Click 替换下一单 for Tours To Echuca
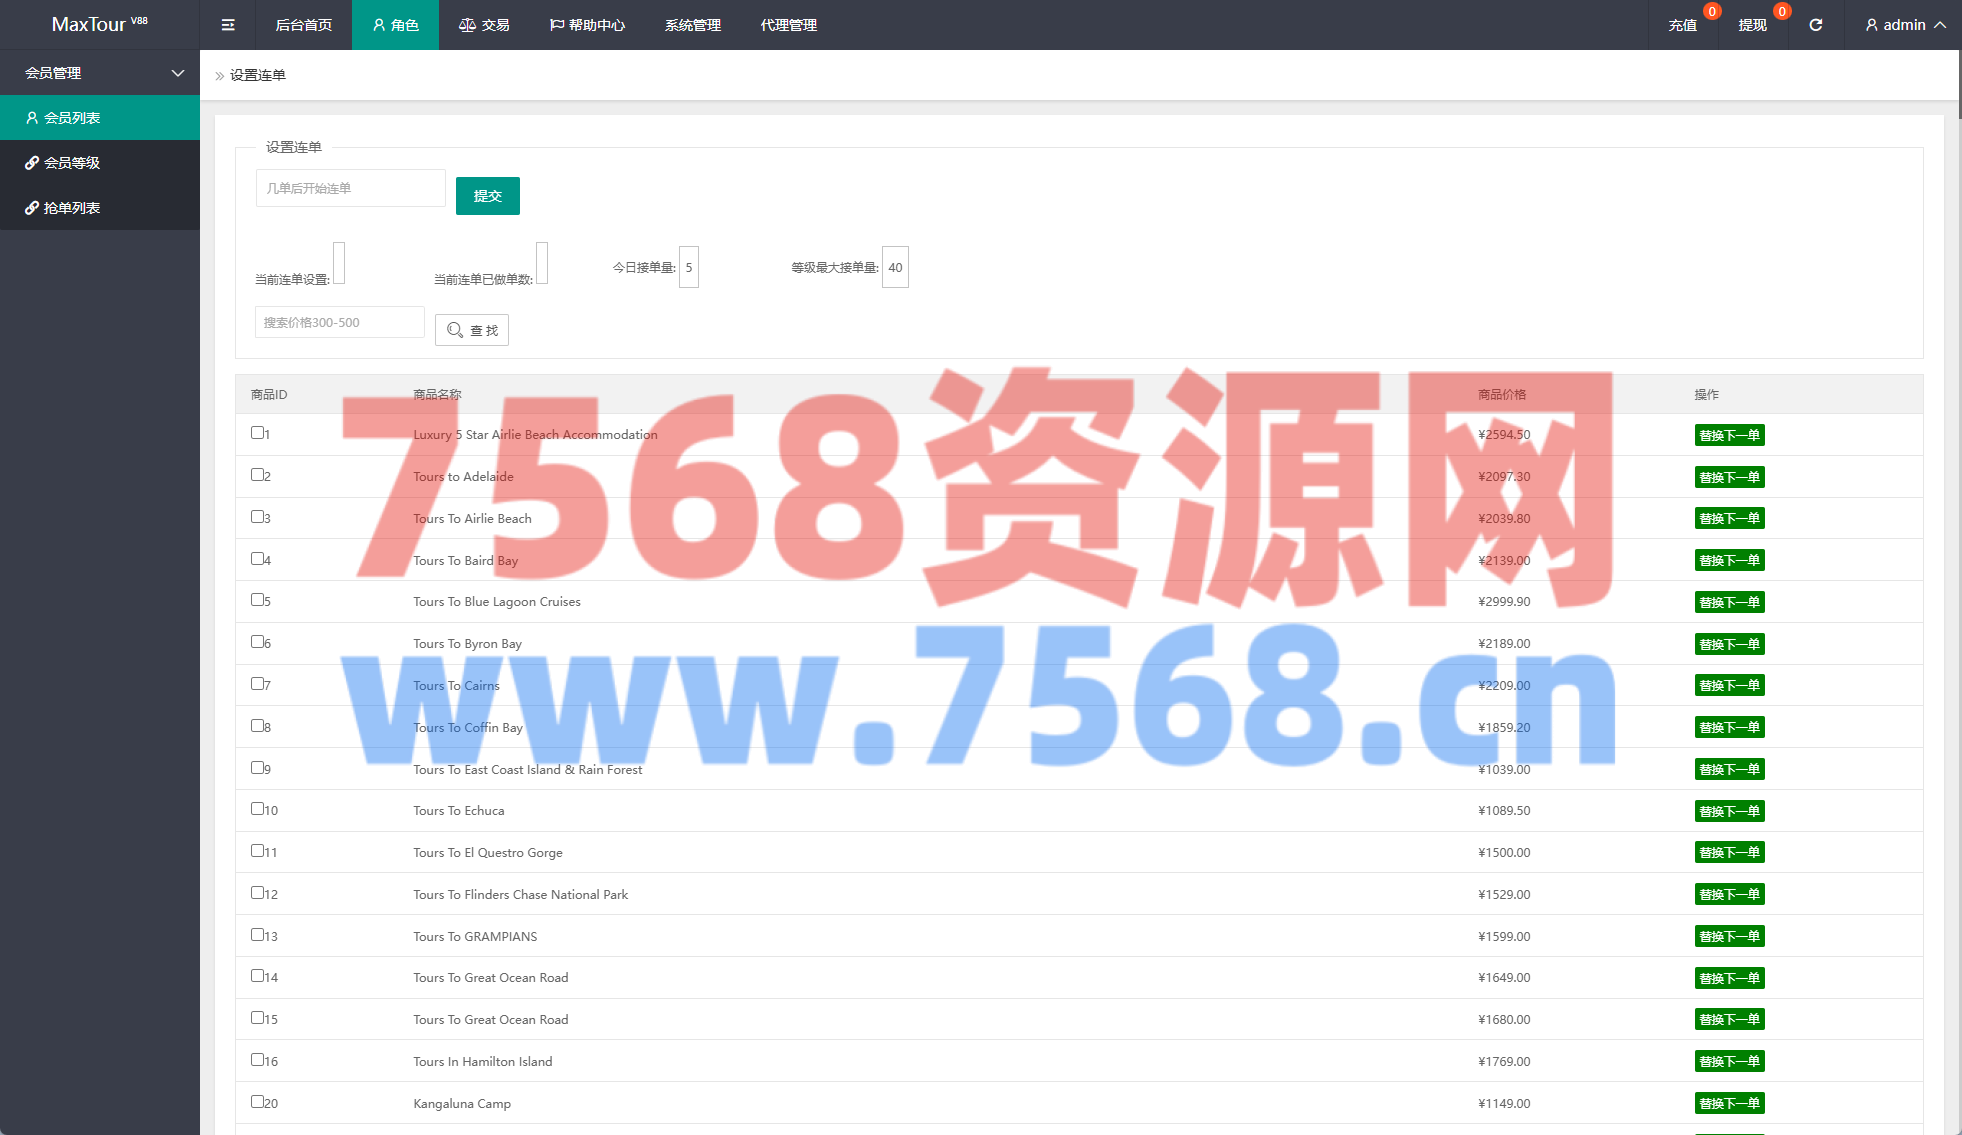Image resolution: width=1962 pixels, height=1135 pixels. coord(1729,811)
